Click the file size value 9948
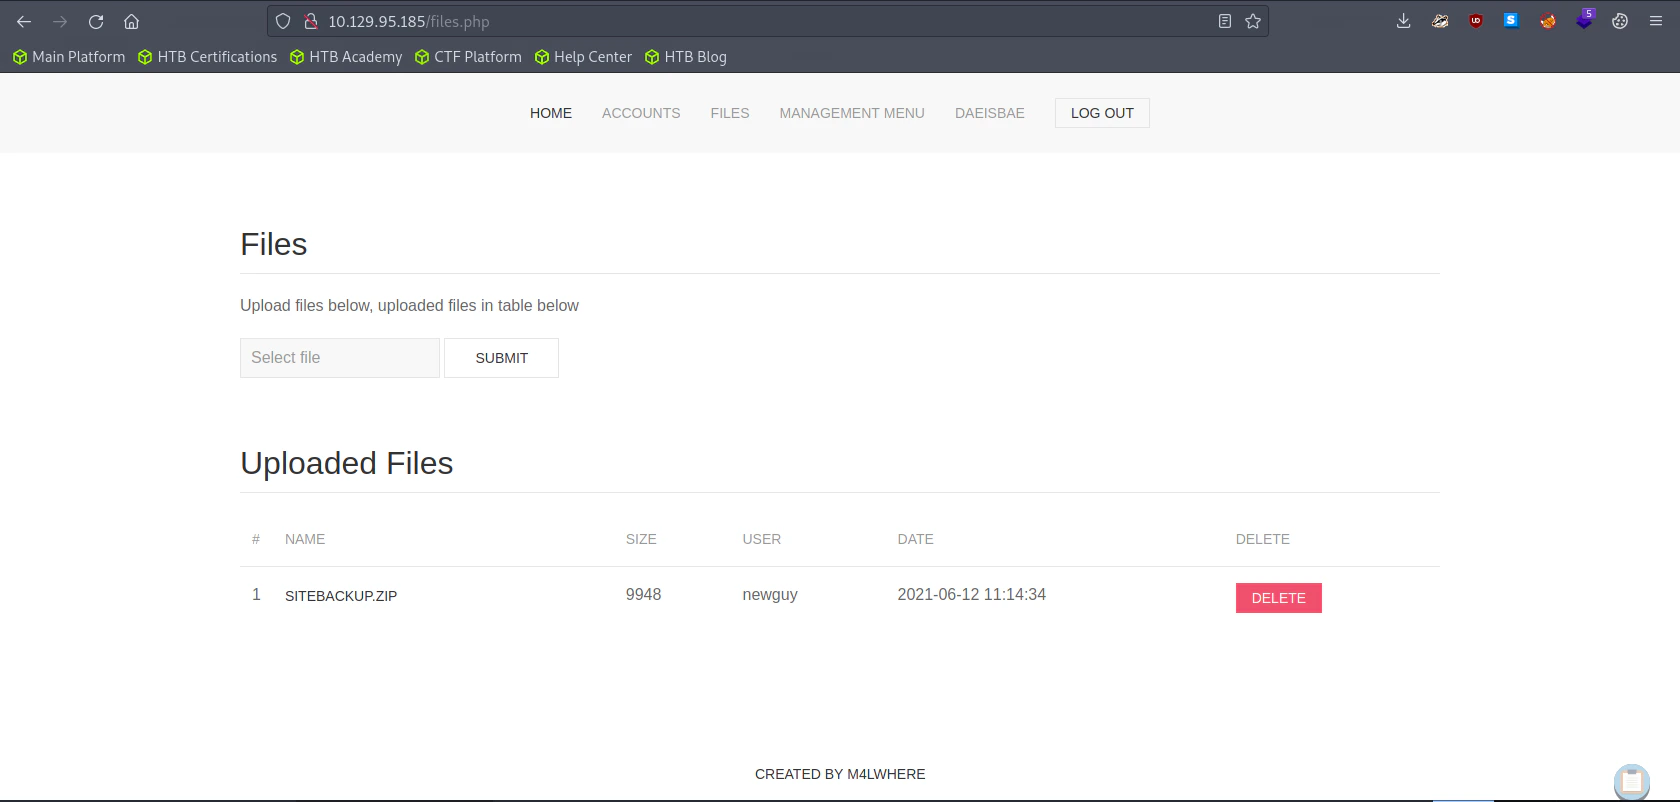 tap(643, 594)
